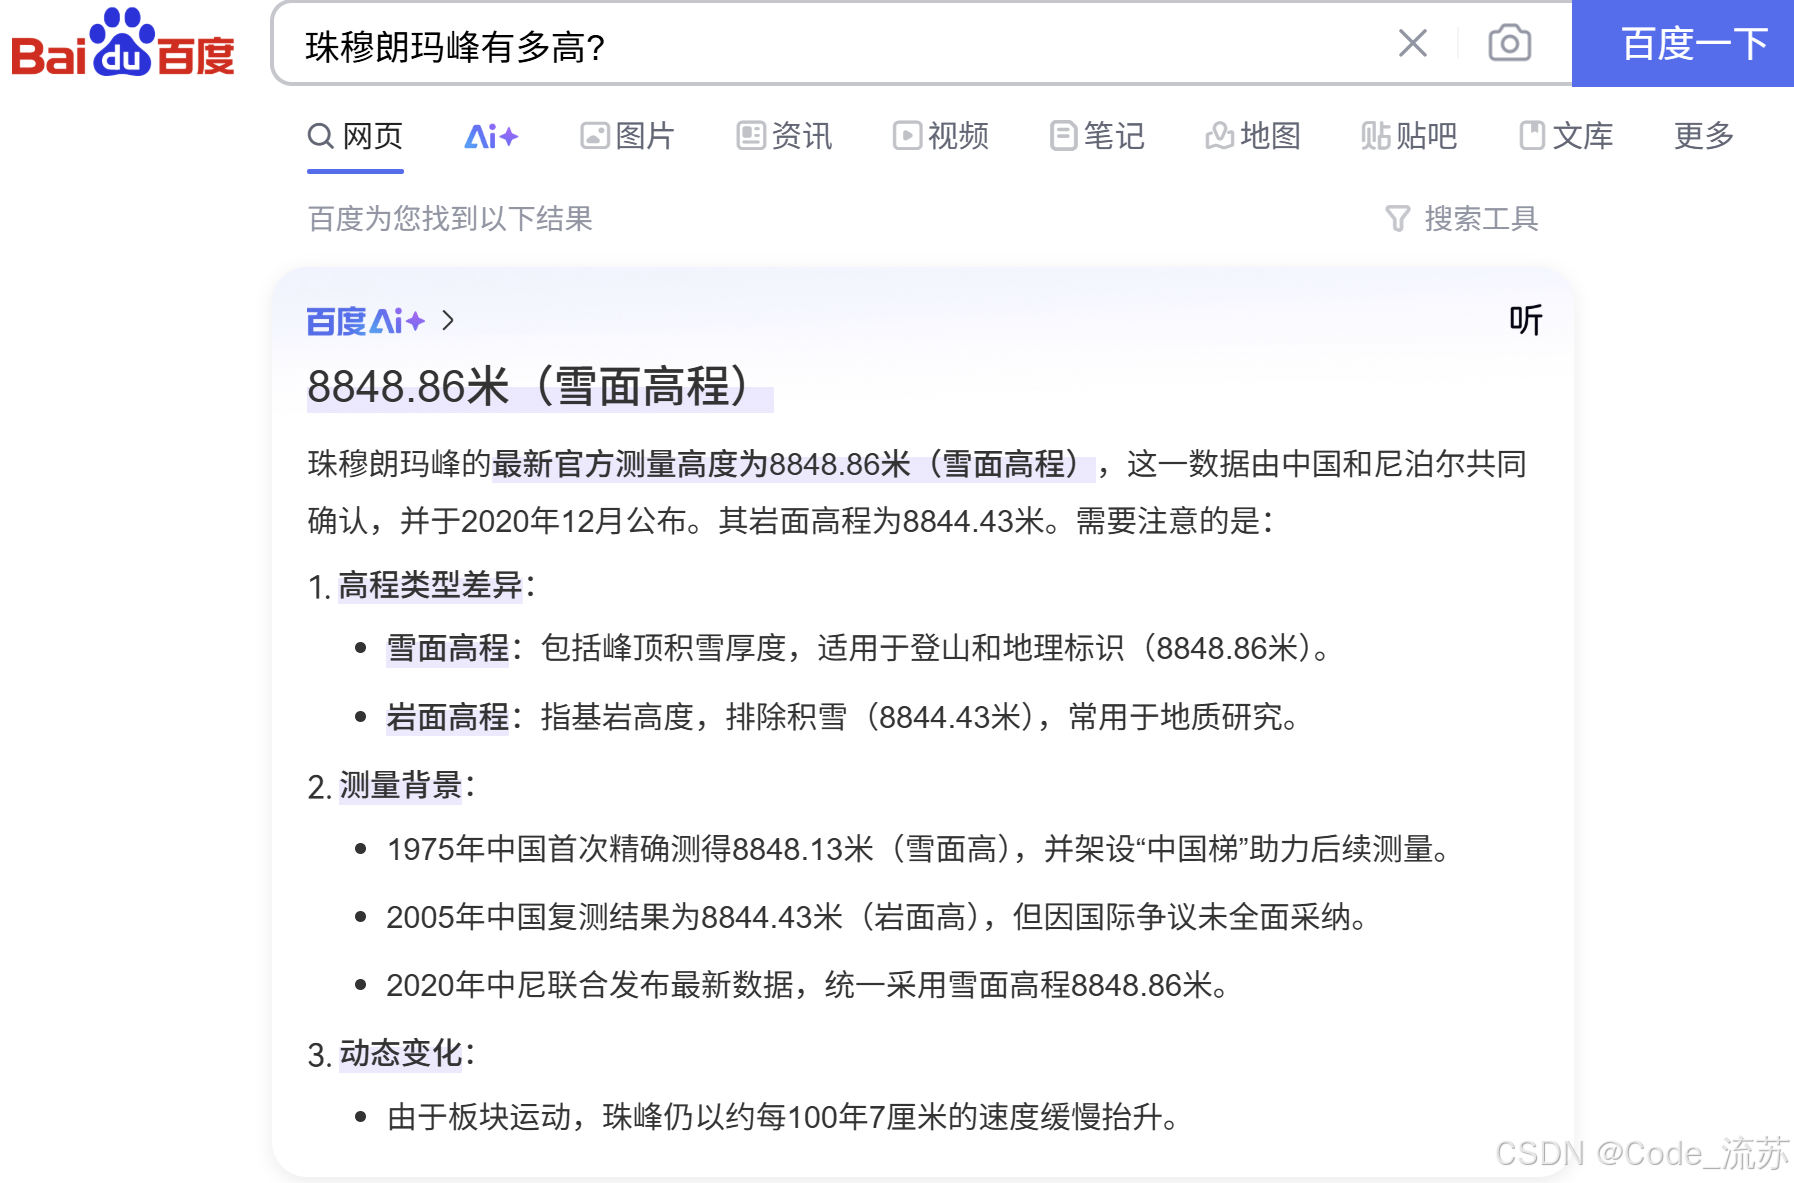1794x1183 pixels.
Task: Open the 文库 tab
Action: (1566, 136)
